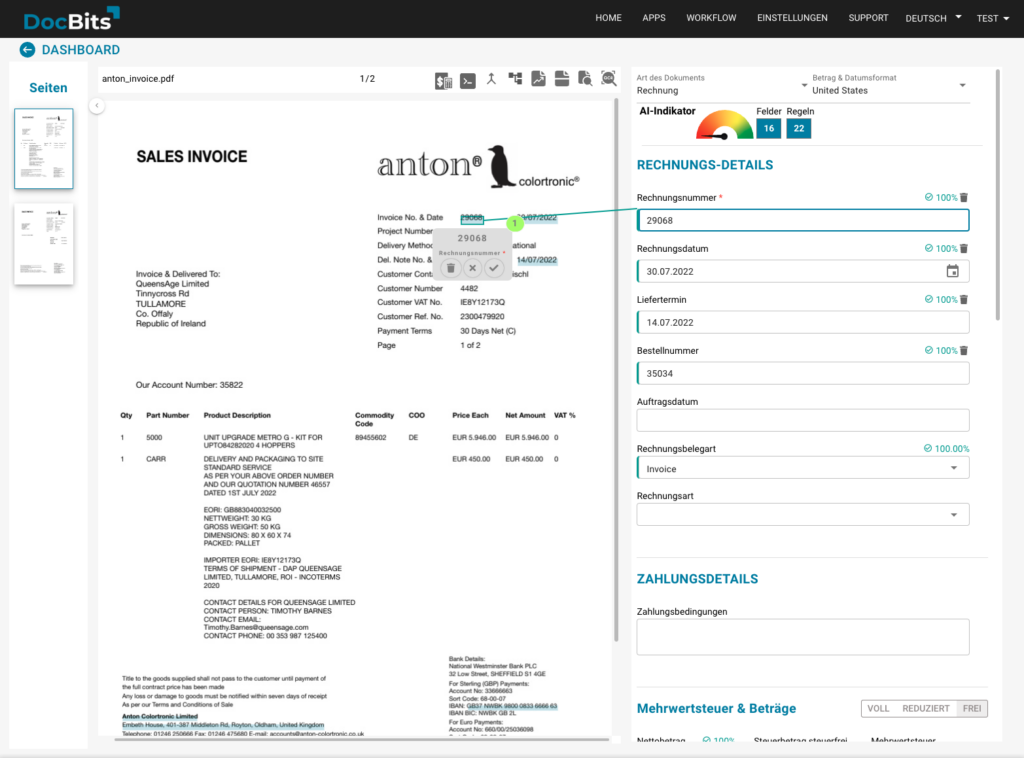Open the invoice calculator icon with dollar sign

443,81
